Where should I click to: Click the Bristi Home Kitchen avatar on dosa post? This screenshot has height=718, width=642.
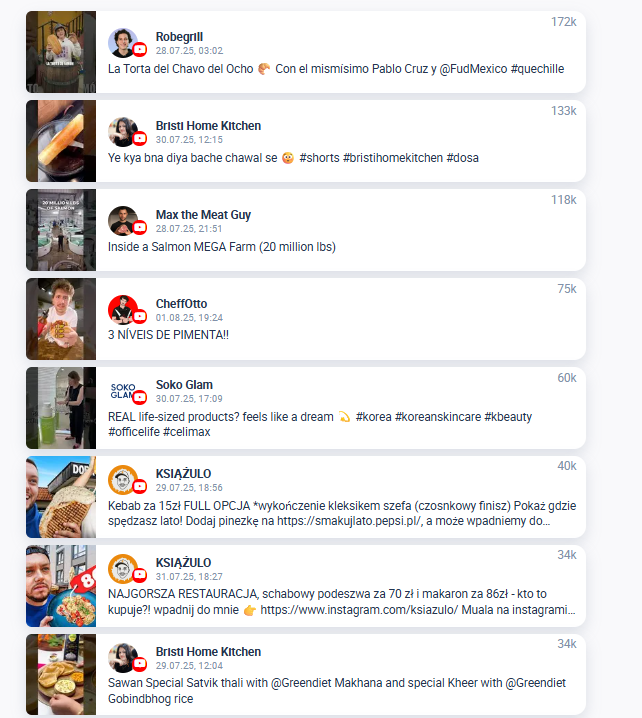click(x=123, y=132)
